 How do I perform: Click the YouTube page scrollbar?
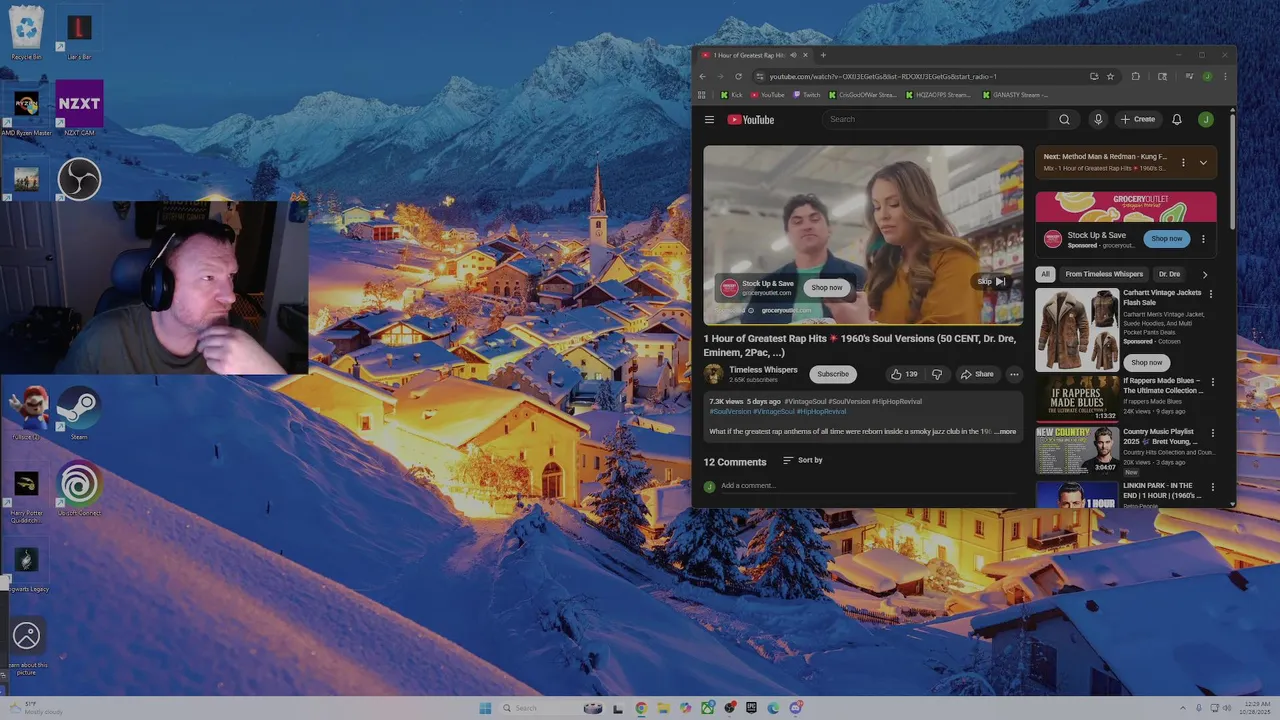[x=1232, y=170]
